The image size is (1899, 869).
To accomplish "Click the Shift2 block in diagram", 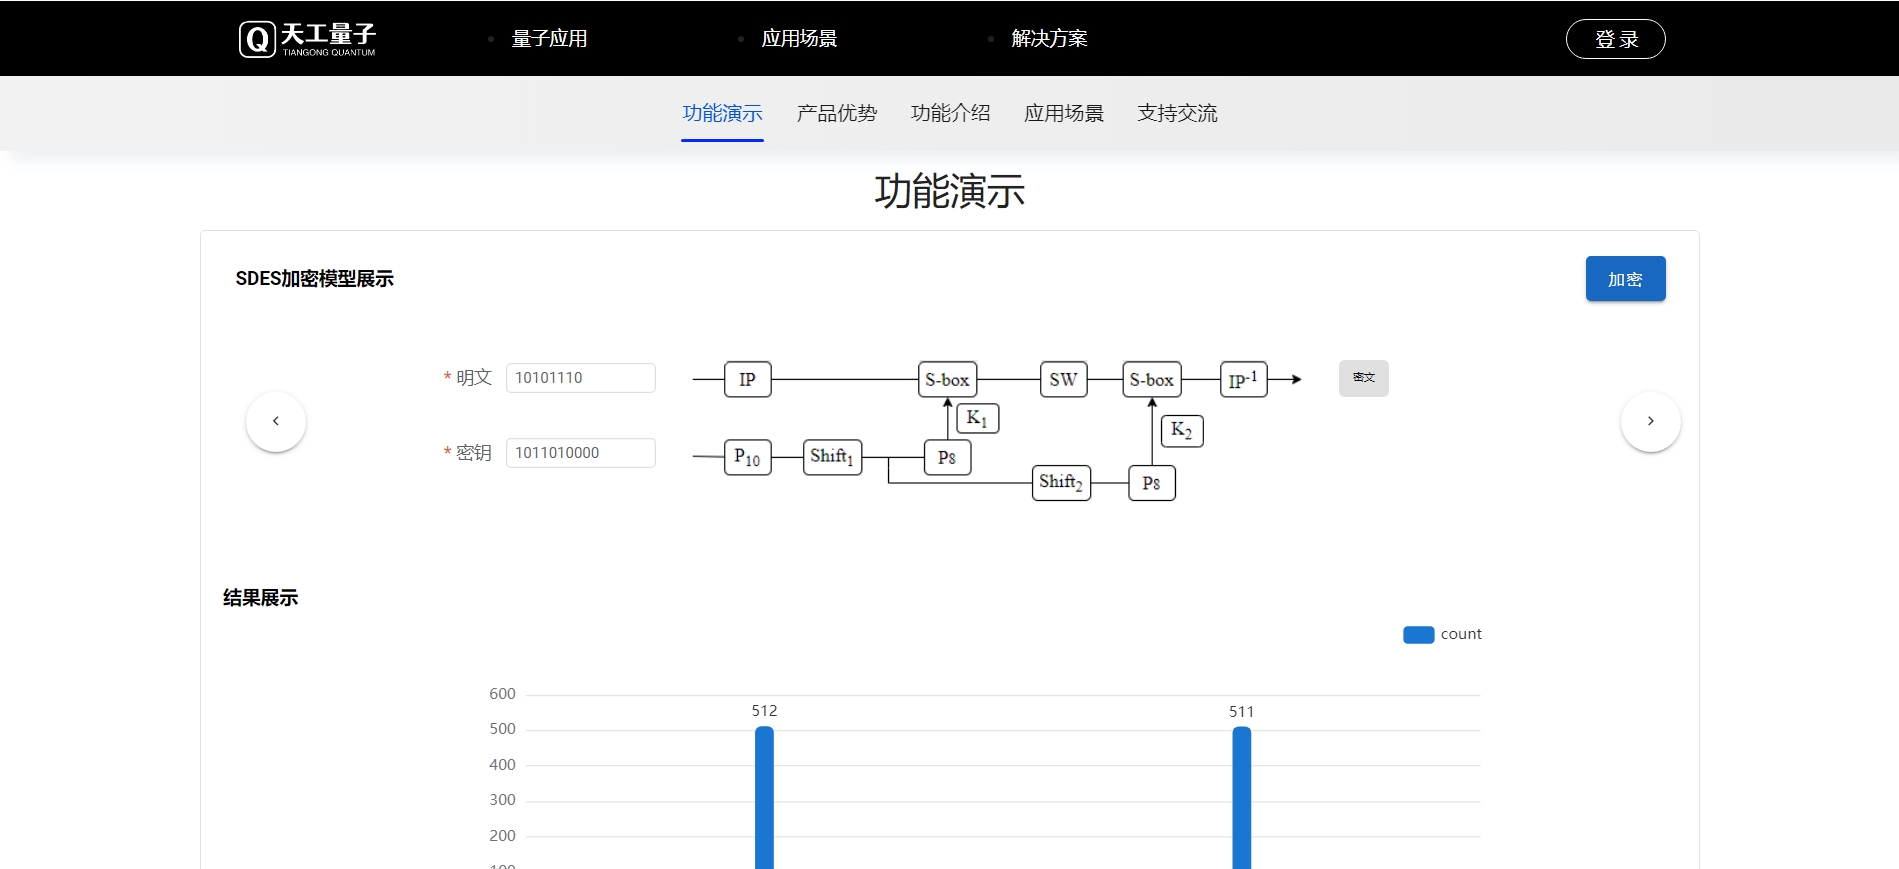I will point(1061,483).
